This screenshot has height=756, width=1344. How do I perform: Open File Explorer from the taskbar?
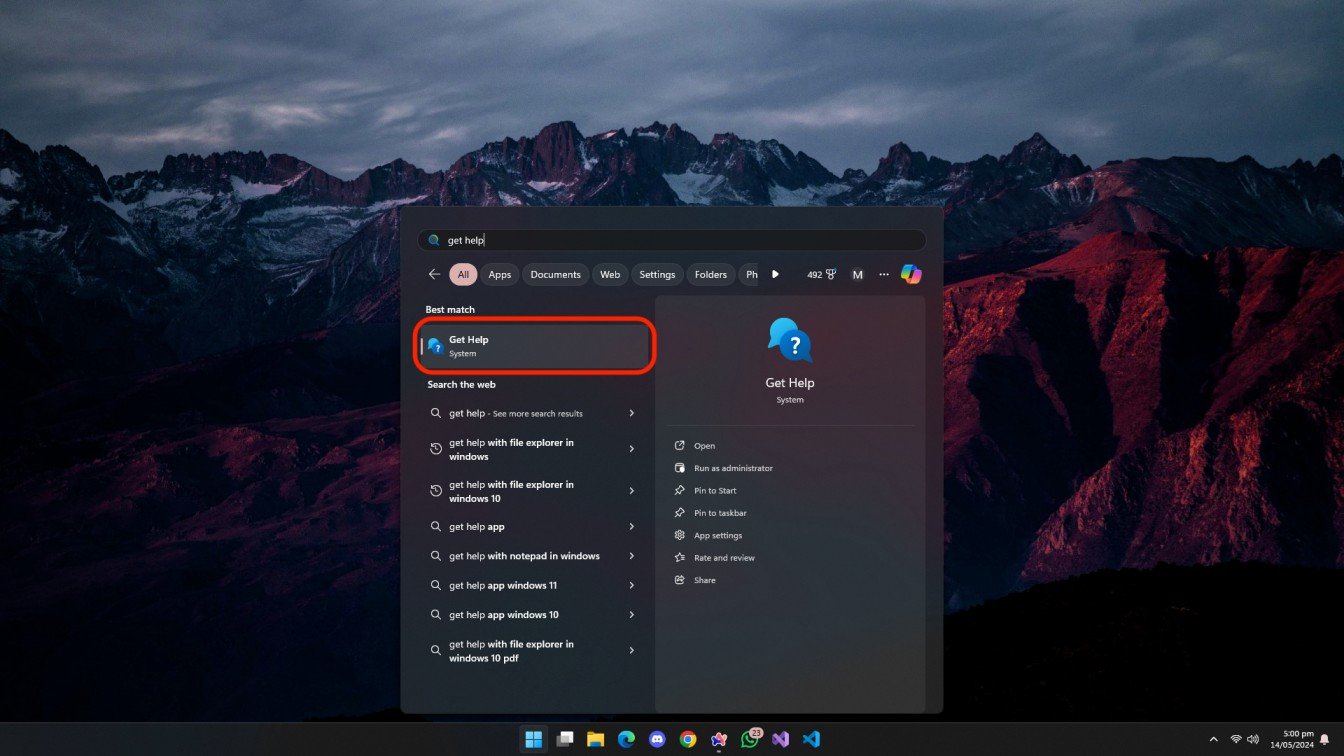[x=596, y=739]
